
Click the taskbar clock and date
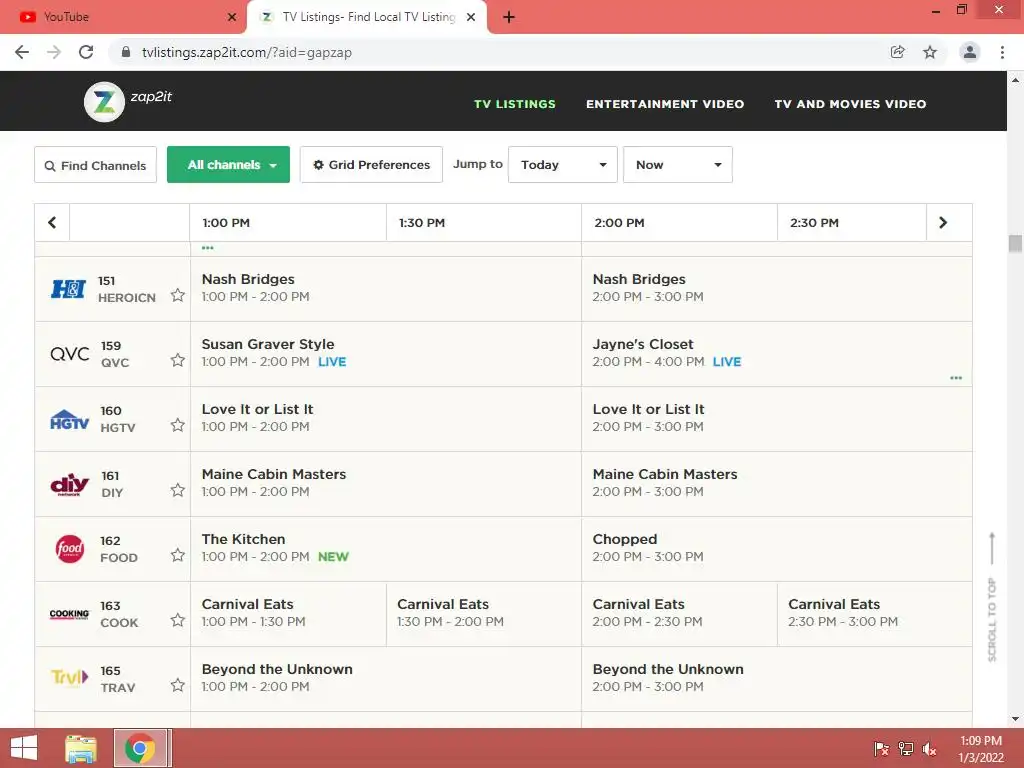pyautogui.click(x=981, y=749)
